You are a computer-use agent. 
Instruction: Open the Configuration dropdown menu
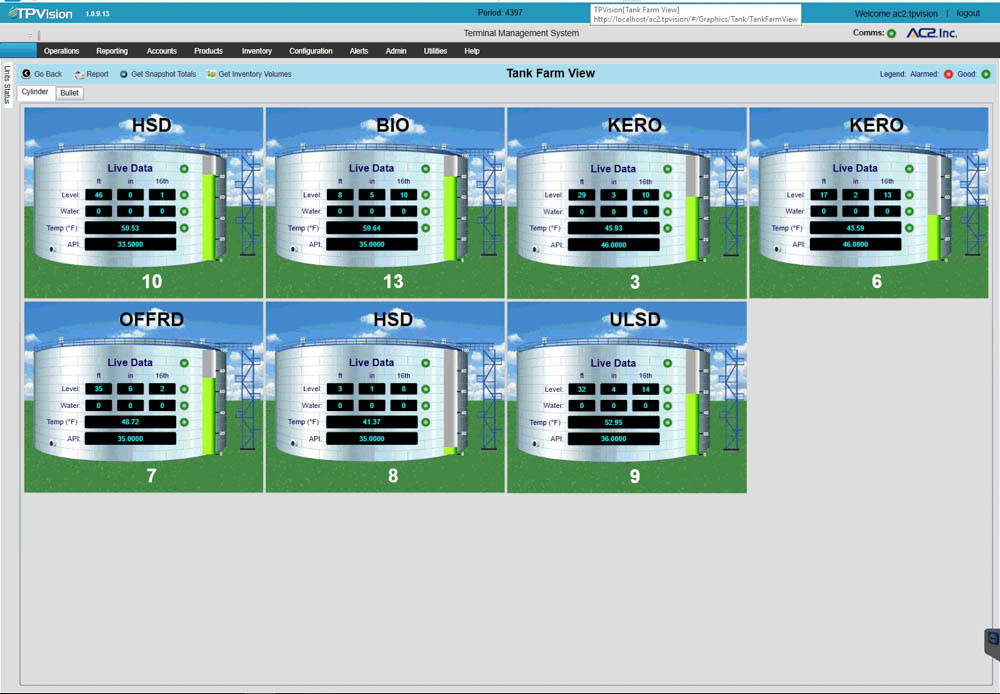tap(311, 51)
